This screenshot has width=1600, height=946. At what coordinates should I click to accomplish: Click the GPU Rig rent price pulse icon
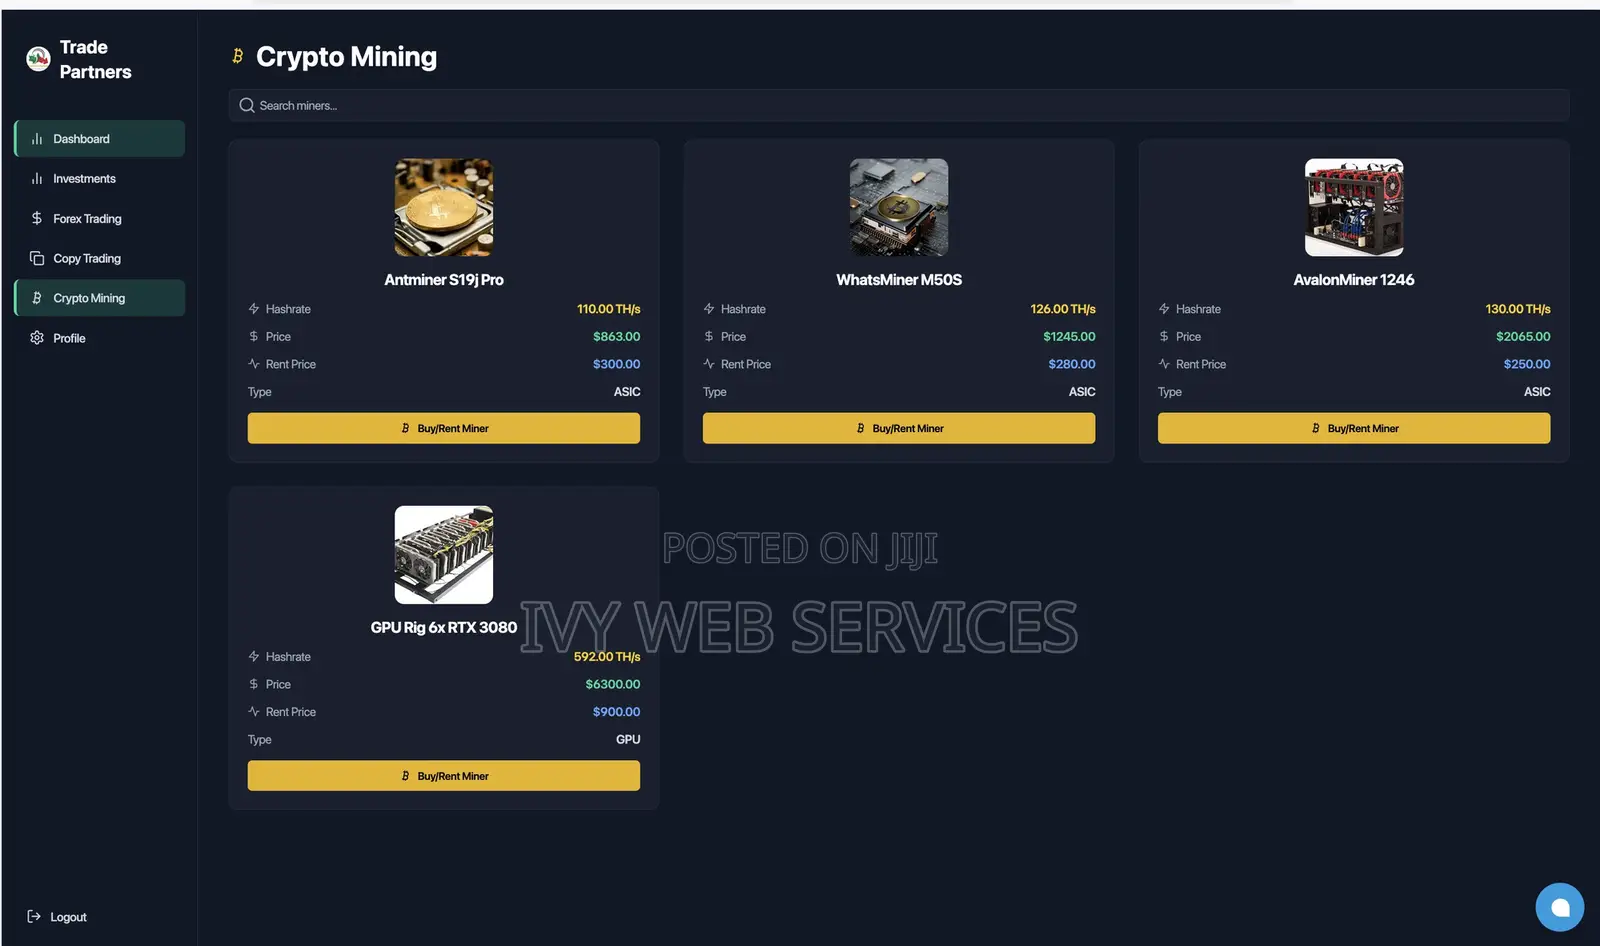pyautogui.click(x=254, y=712)
